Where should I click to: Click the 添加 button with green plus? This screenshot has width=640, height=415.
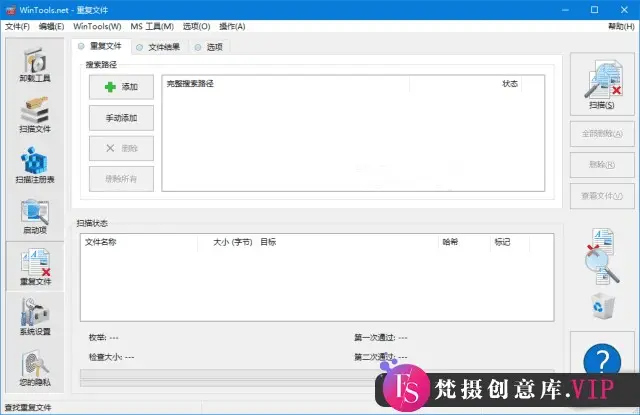click(x=121, y=87)
